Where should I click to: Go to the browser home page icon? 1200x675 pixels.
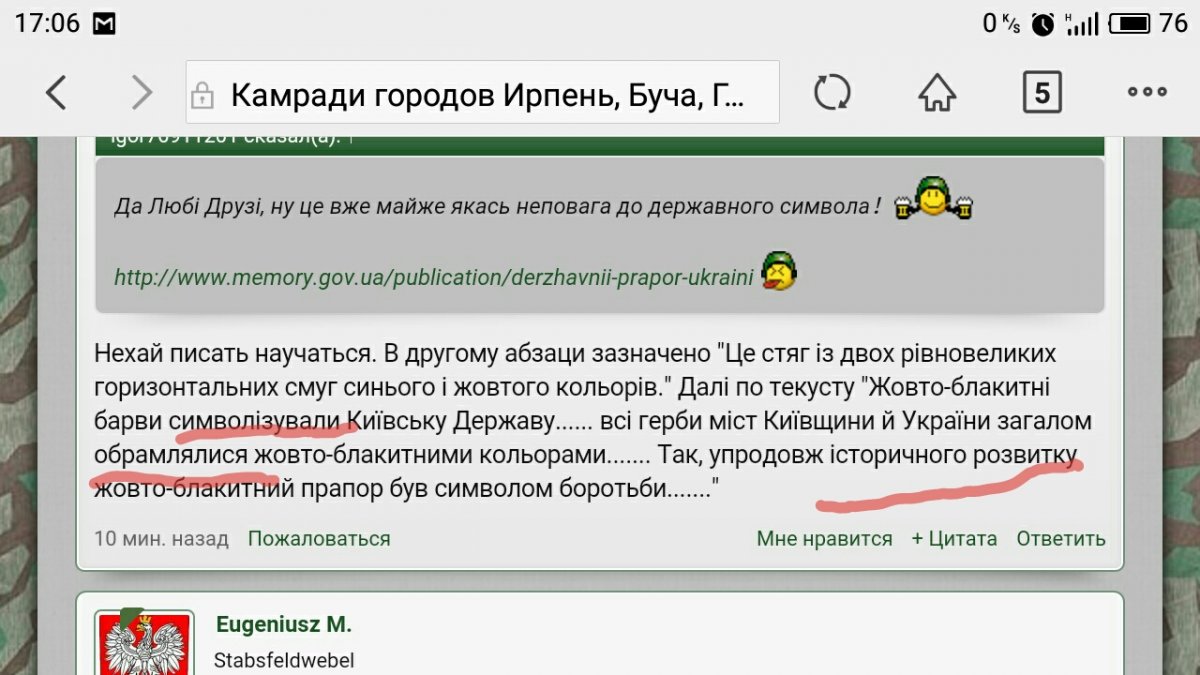pyautogui.click(x=937, y=94)
